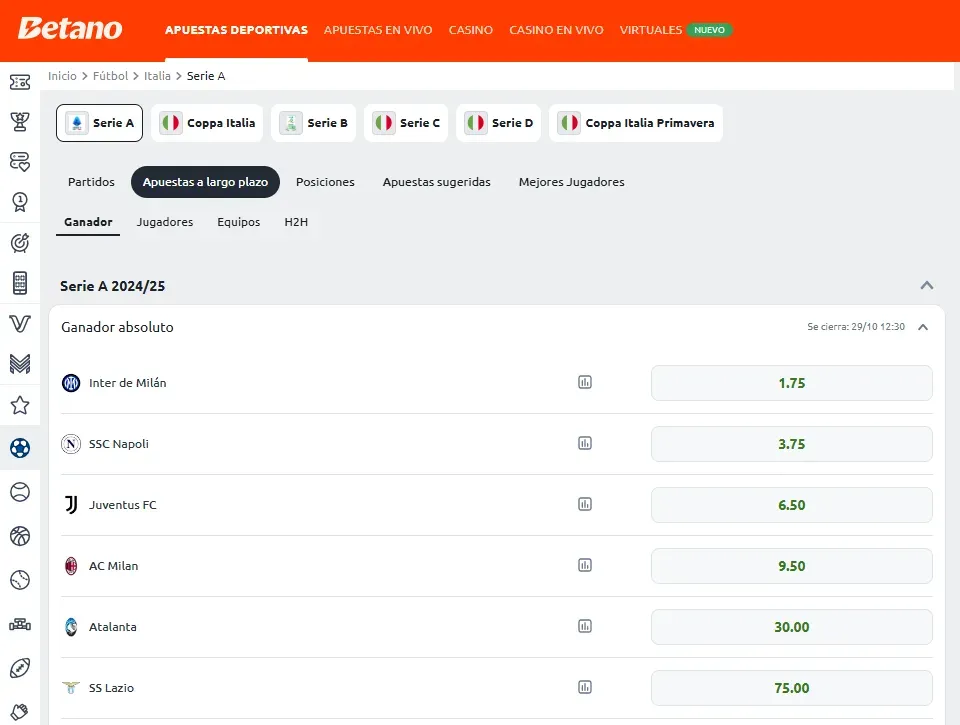This screenshot has height=725, width=960.
Task: Open stats icon for SS Lazio
Action: pyautogui.click(x=585, y=687)
